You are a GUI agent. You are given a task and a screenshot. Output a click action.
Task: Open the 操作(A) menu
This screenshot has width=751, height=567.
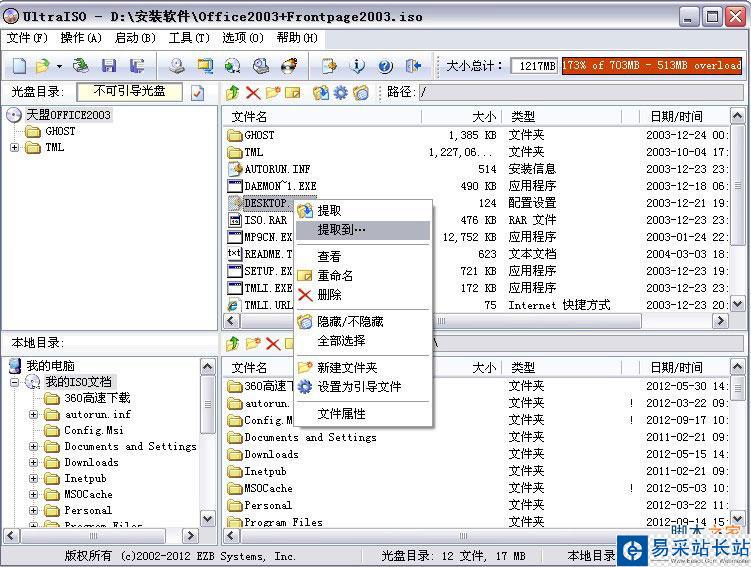[81, 38]
